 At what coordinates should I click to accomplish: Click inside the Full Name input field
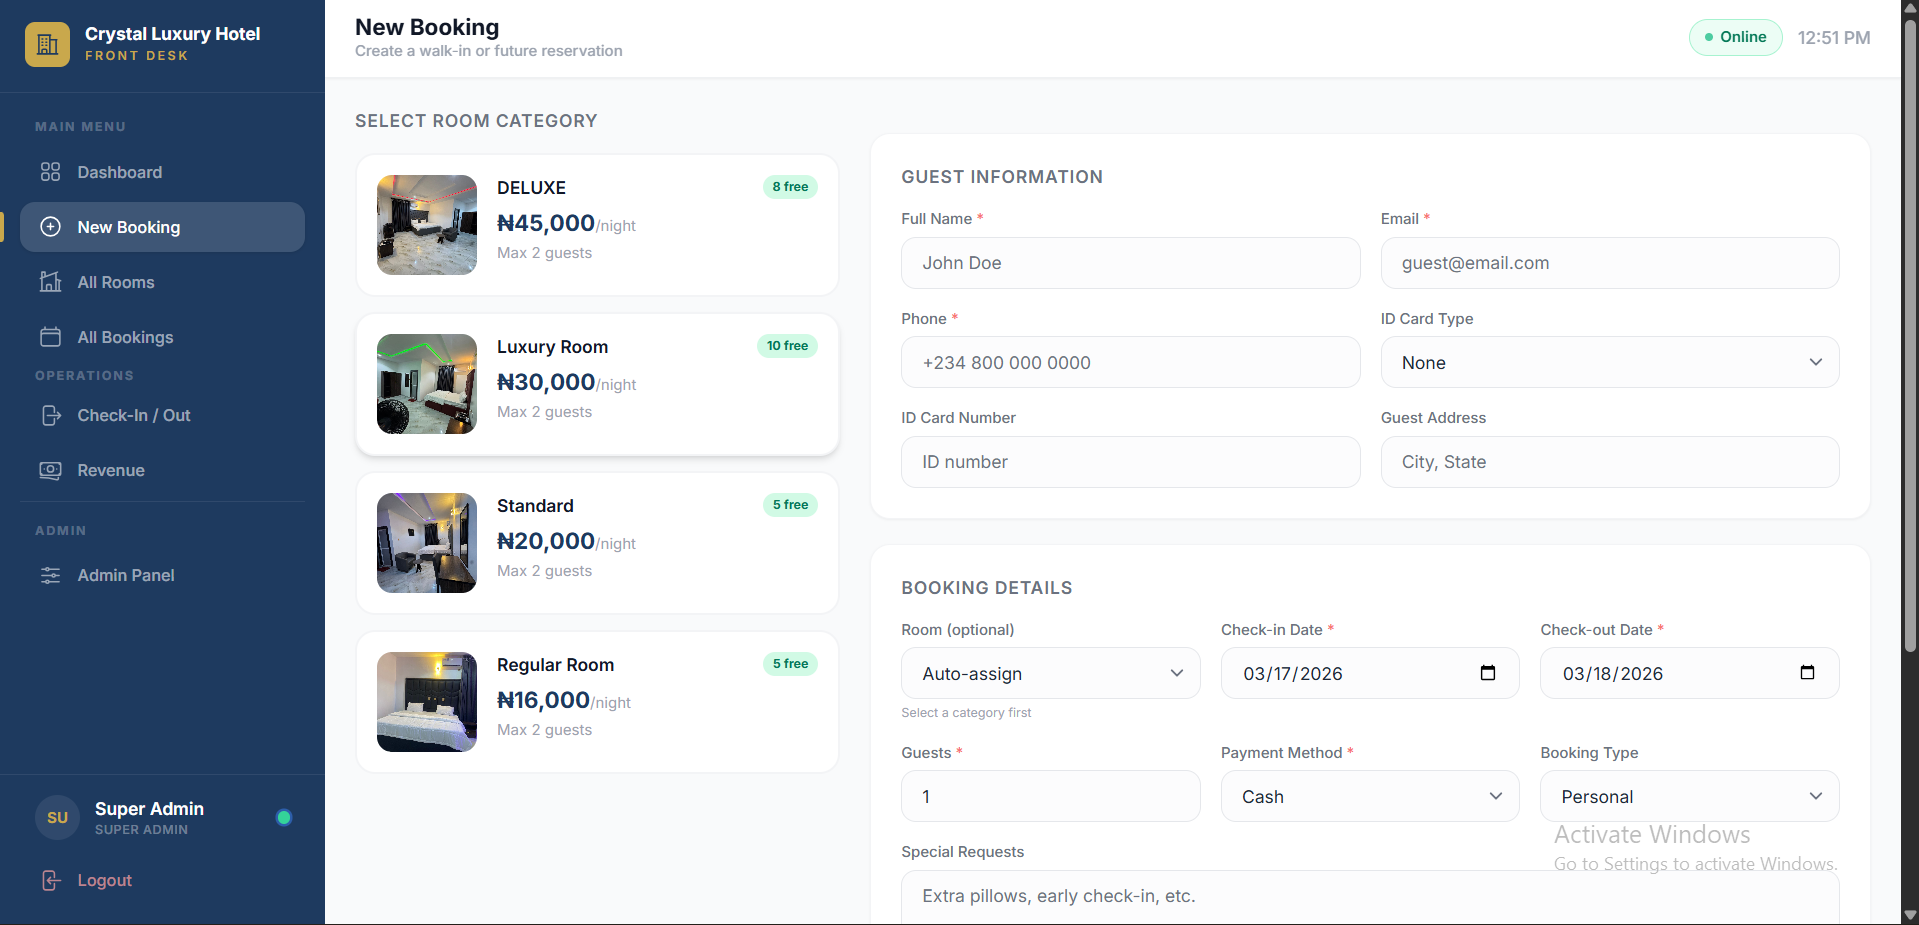[1129, 263]
